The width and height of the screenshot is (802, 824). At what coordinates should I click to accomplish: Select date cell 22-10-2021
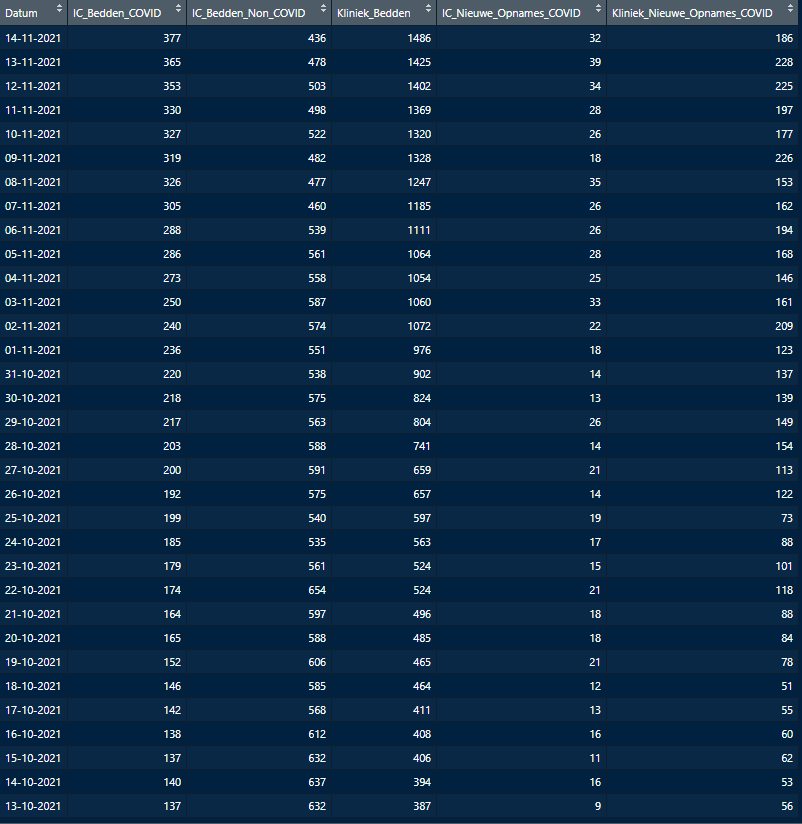33,590
